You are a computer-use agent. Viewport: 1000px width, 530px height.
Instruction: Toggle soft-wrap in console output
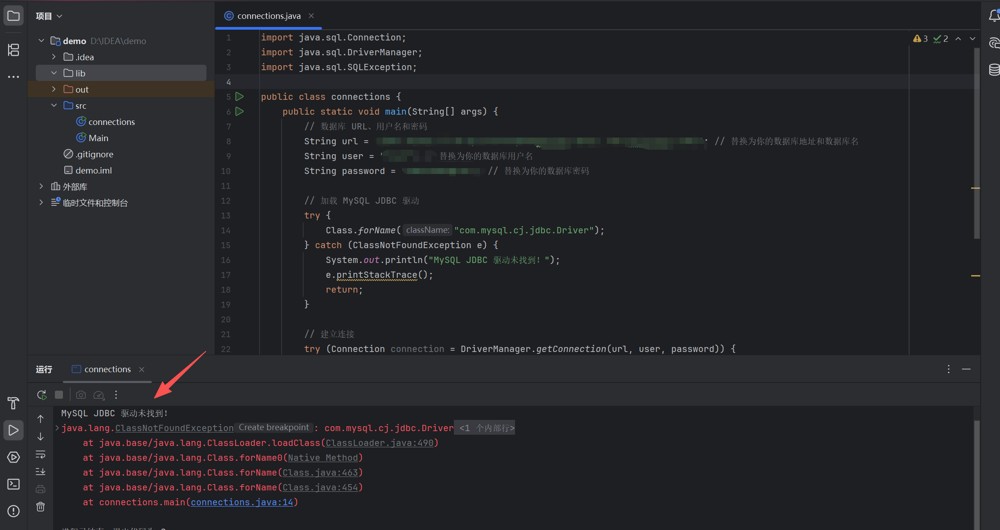click(40, 454)
